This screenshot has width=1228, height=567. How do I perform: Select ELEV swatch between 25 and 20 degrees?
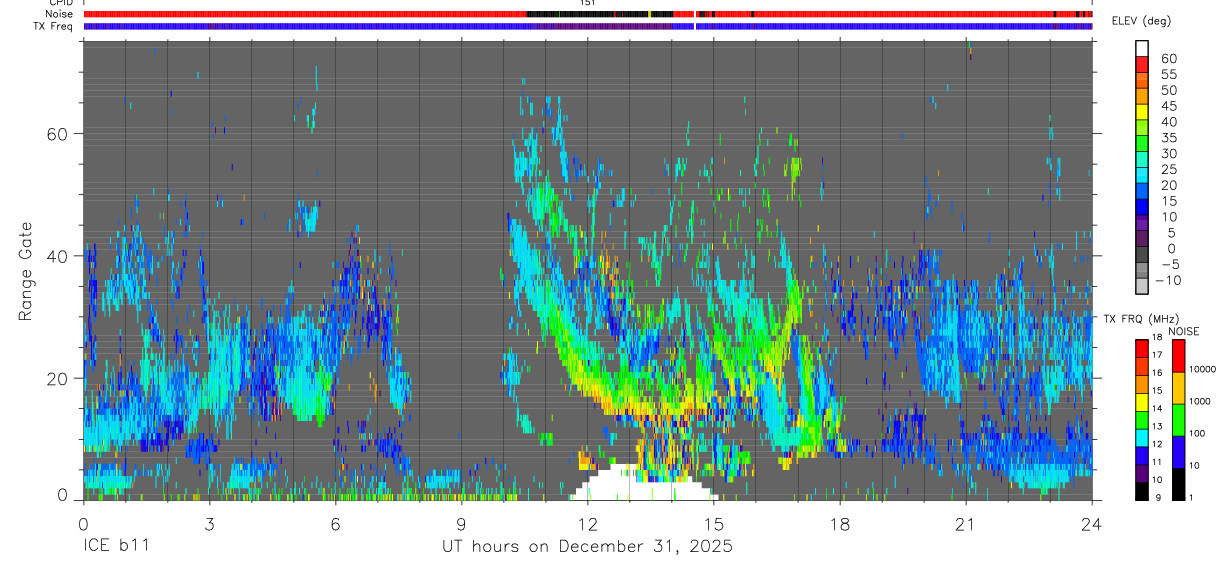click(1142, 174)
